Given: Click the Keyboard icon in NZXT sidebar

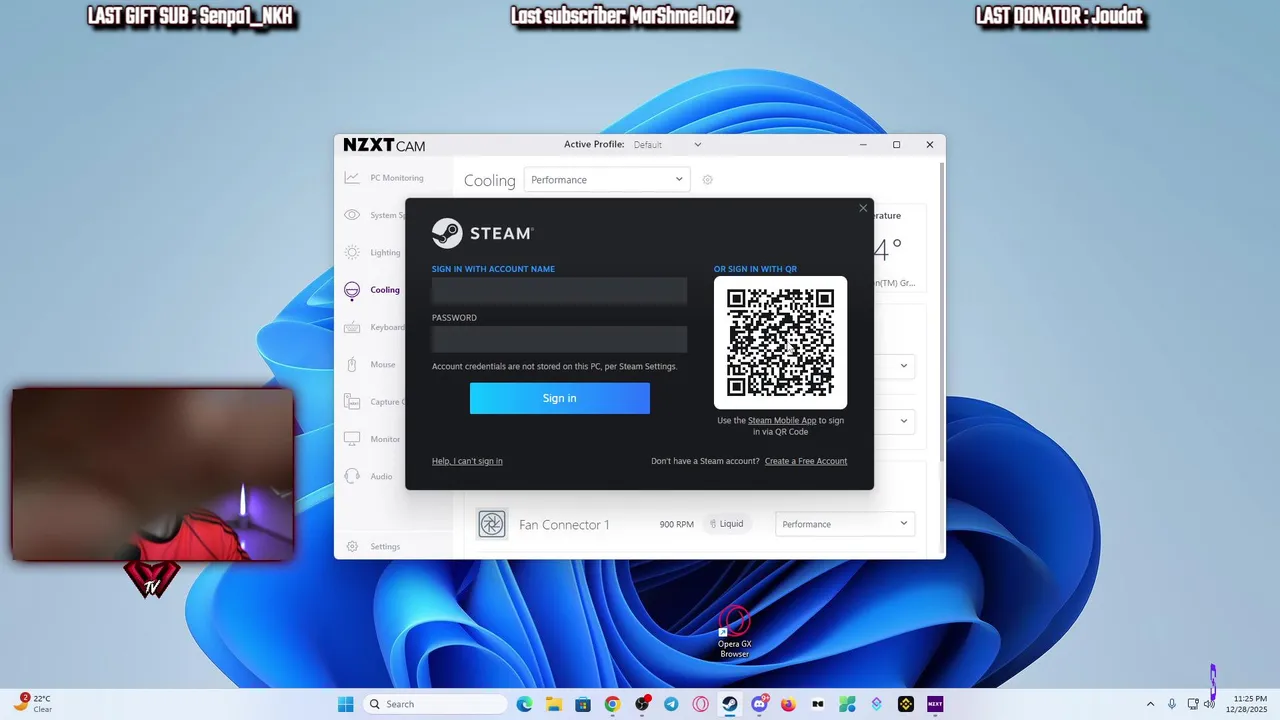Looking at the screenshot, I should tap(352, 327).
